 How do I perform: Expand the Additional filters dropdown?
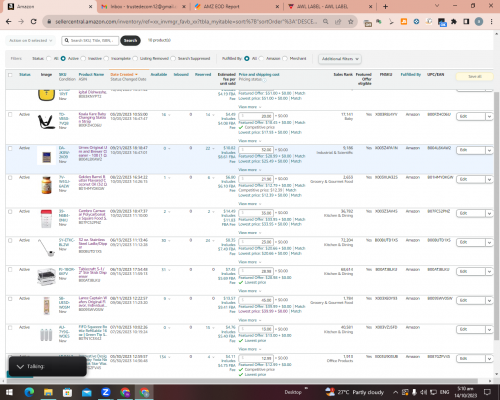(340, 59)
